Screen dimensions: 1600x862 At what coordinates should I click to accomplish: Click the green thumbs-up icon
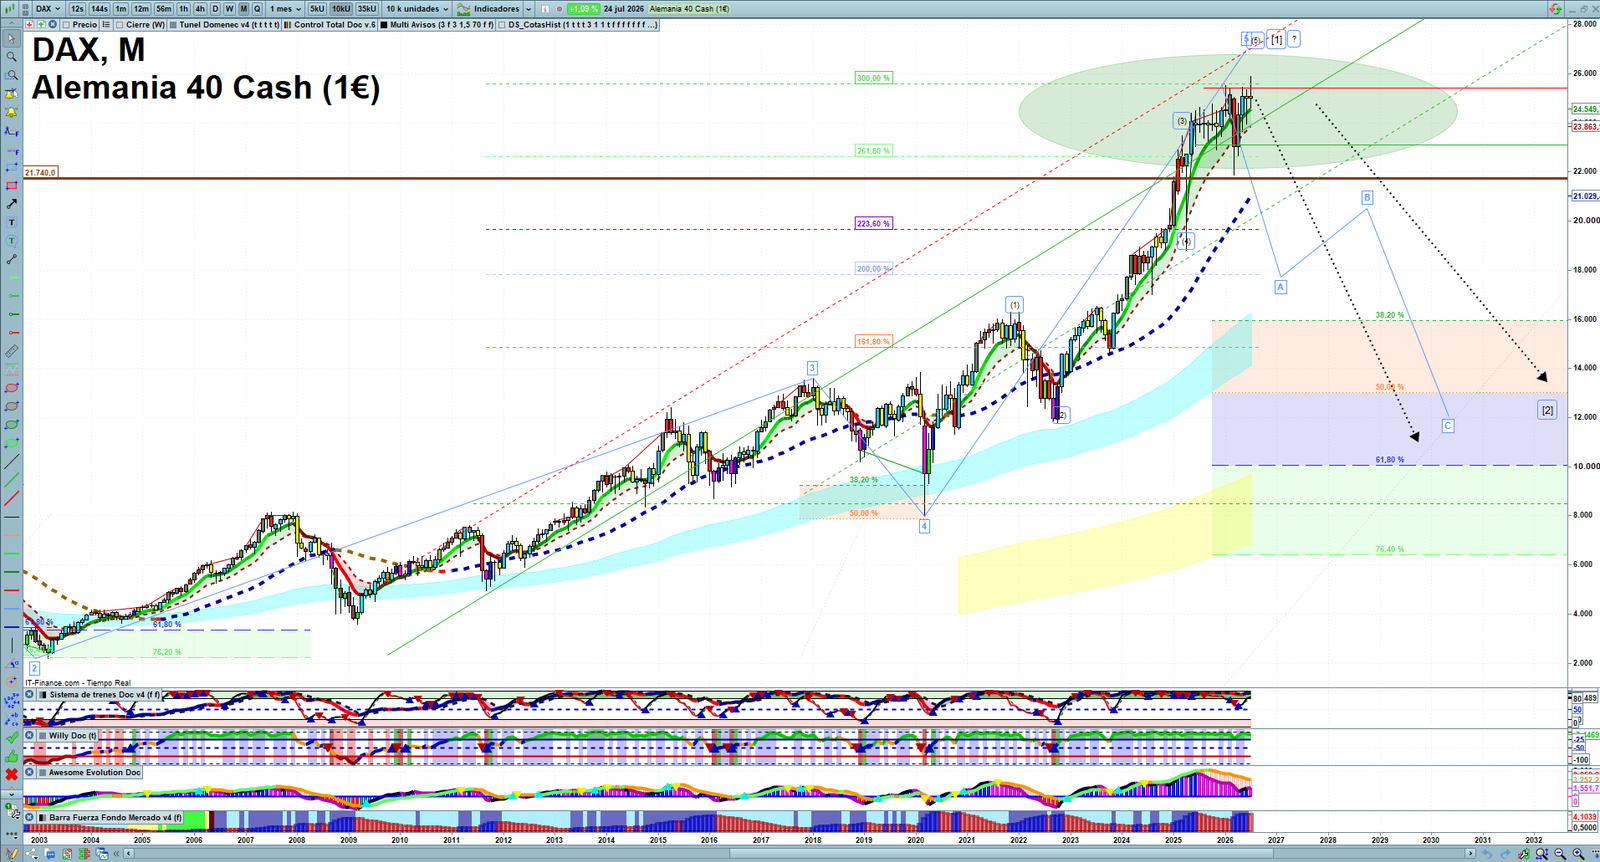[11, 756]
